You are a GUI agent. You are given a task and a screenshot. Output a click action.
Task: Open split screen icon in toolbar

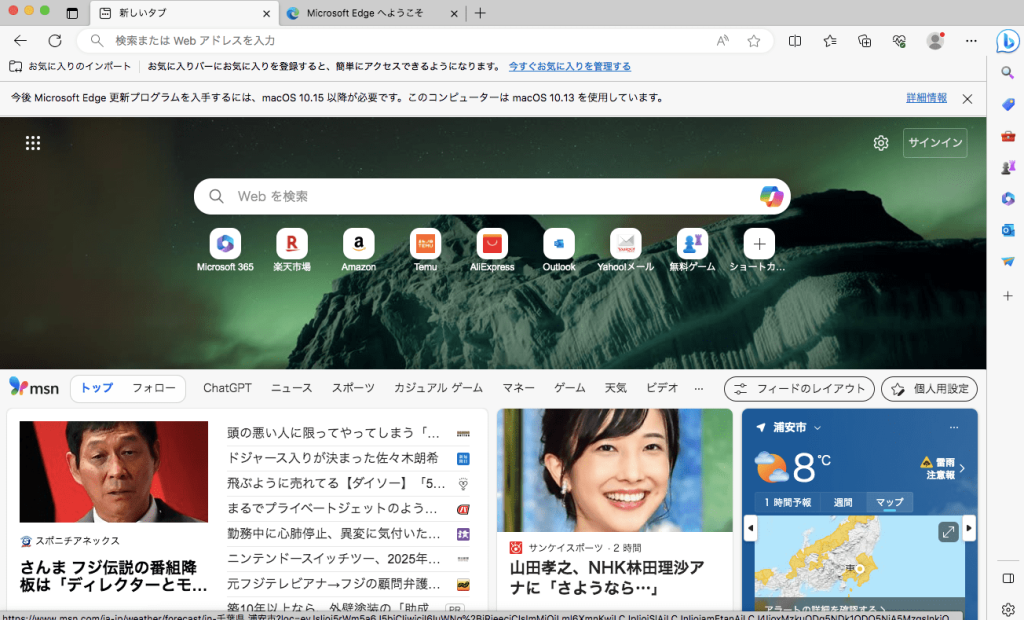(795, 41)
